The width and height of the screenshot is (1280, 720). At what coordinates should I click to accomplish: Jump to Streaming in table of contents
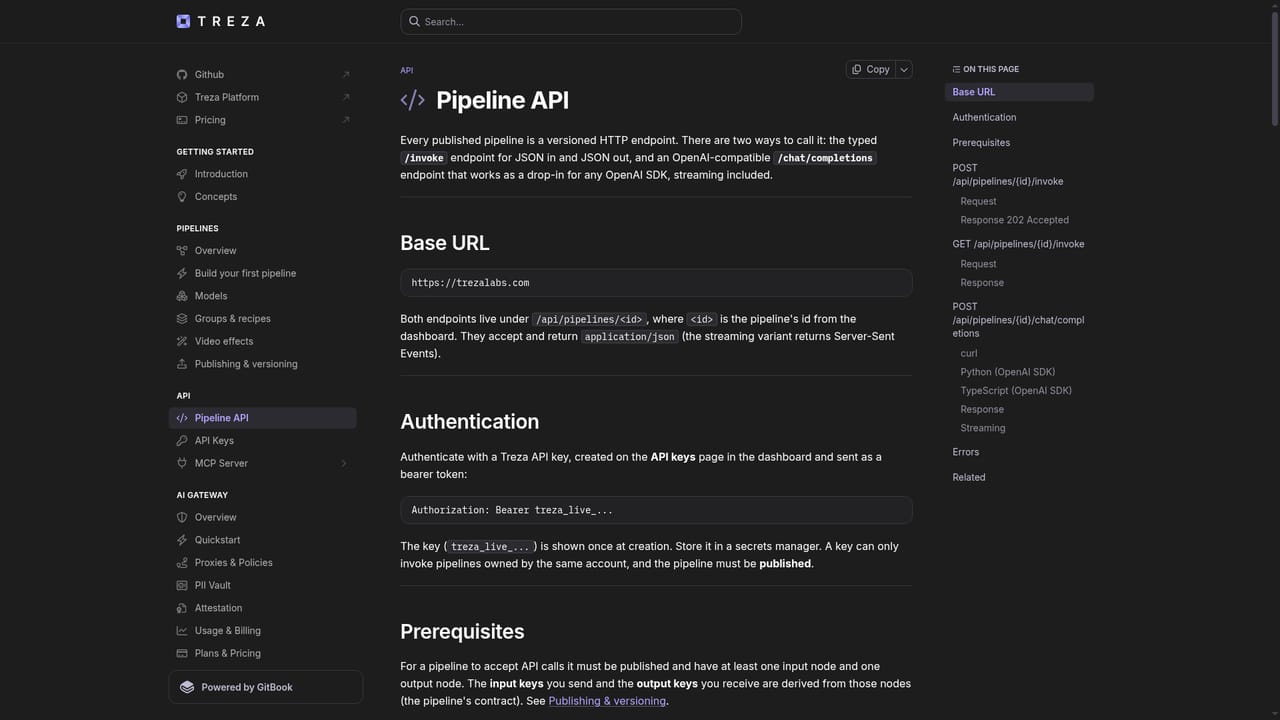point(983,428)
